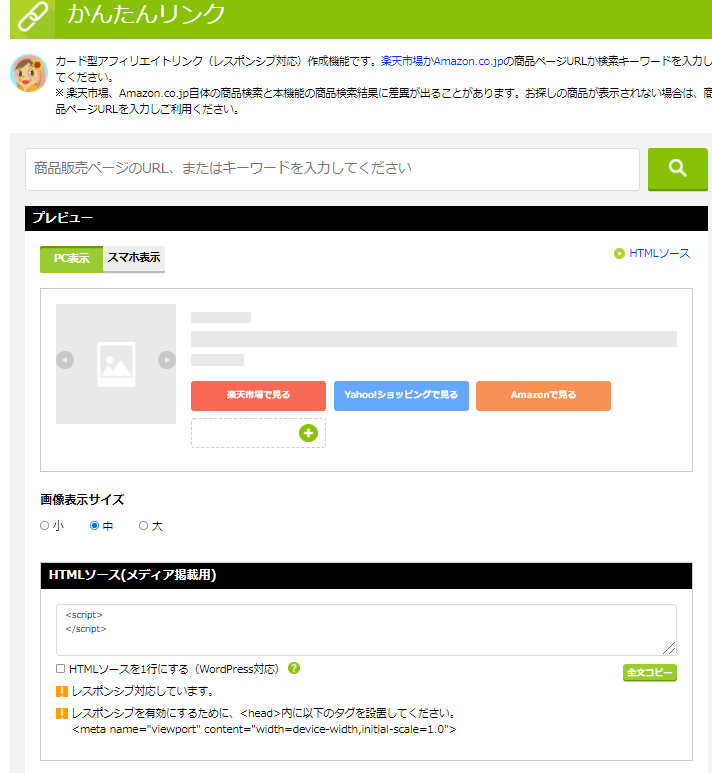
Task: Click the cartoon mascot avatar
Action: coord(29,73)
